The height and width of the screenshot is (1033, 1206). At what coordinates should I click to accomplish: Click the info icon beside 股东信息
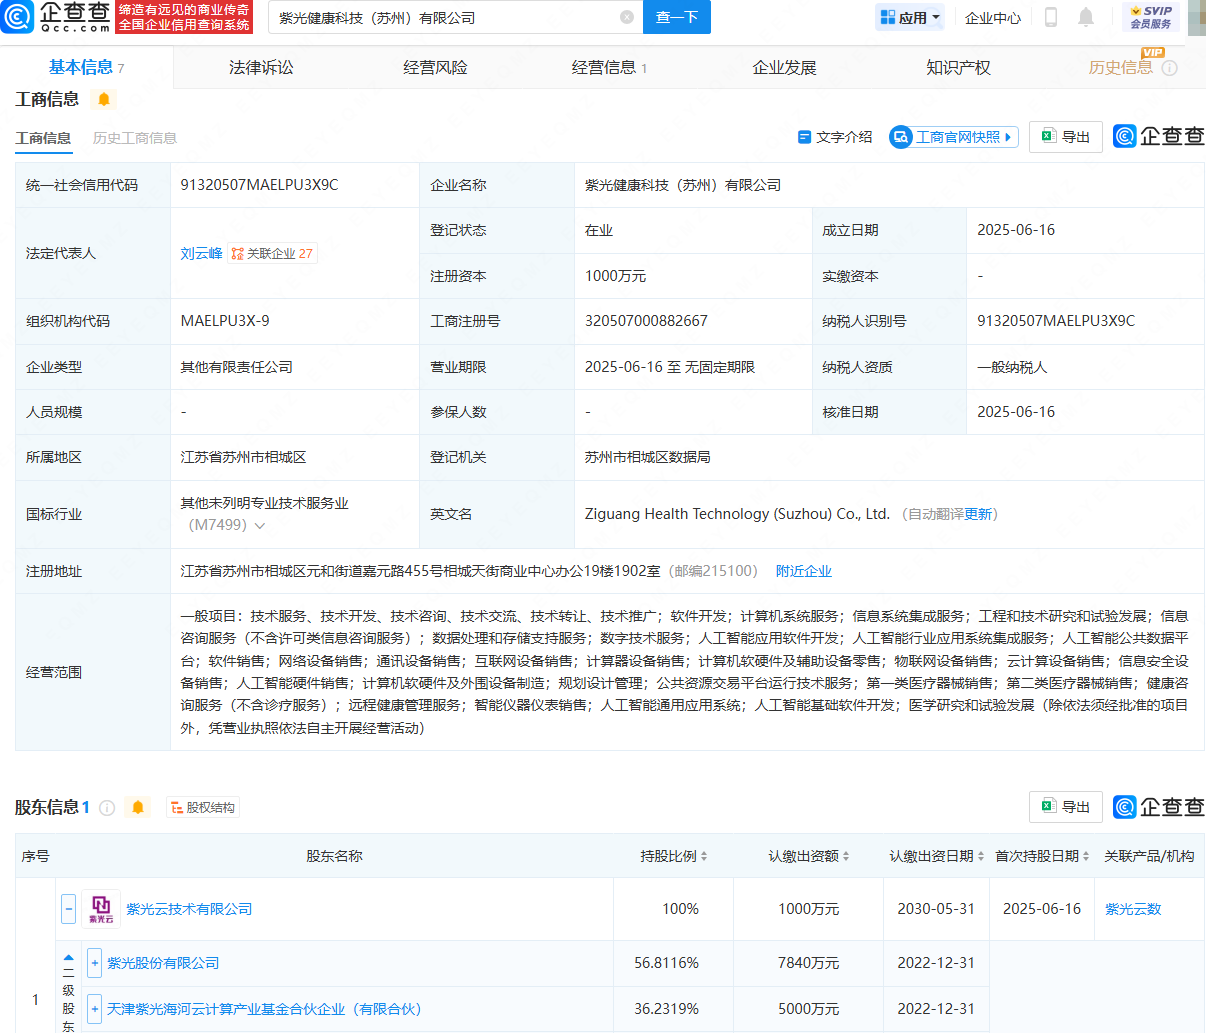click(x=107, y=807)
